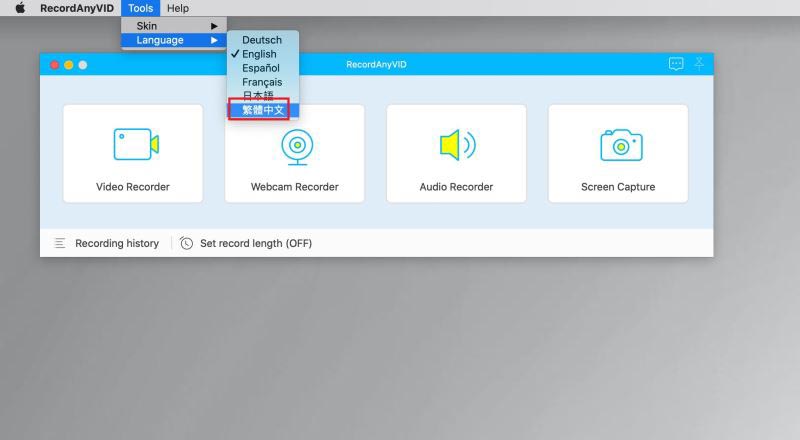Viewport: 800px width, 440px height.
Task: Close the RecordAnyVID window with red button
Action: (x=55, y=65)
